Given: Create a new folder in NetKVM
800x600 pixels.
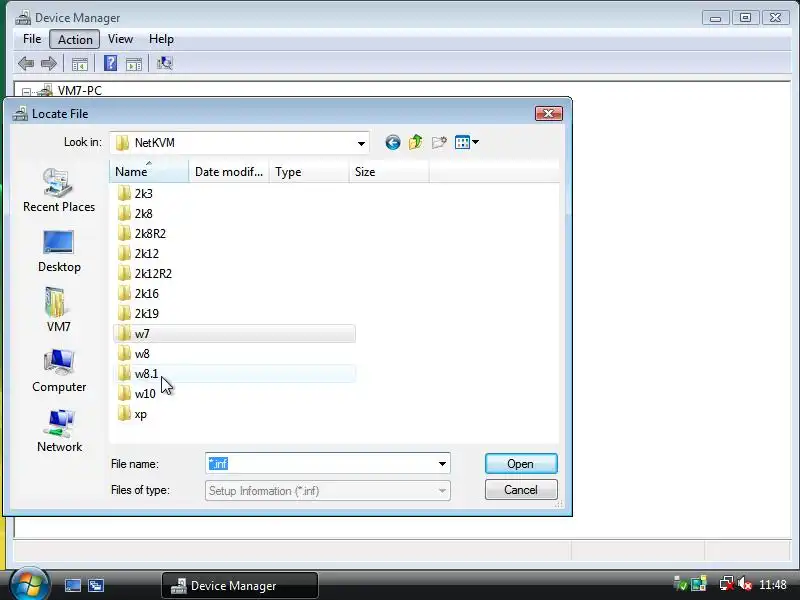Looking at the screenshot, I should (439, 142).
